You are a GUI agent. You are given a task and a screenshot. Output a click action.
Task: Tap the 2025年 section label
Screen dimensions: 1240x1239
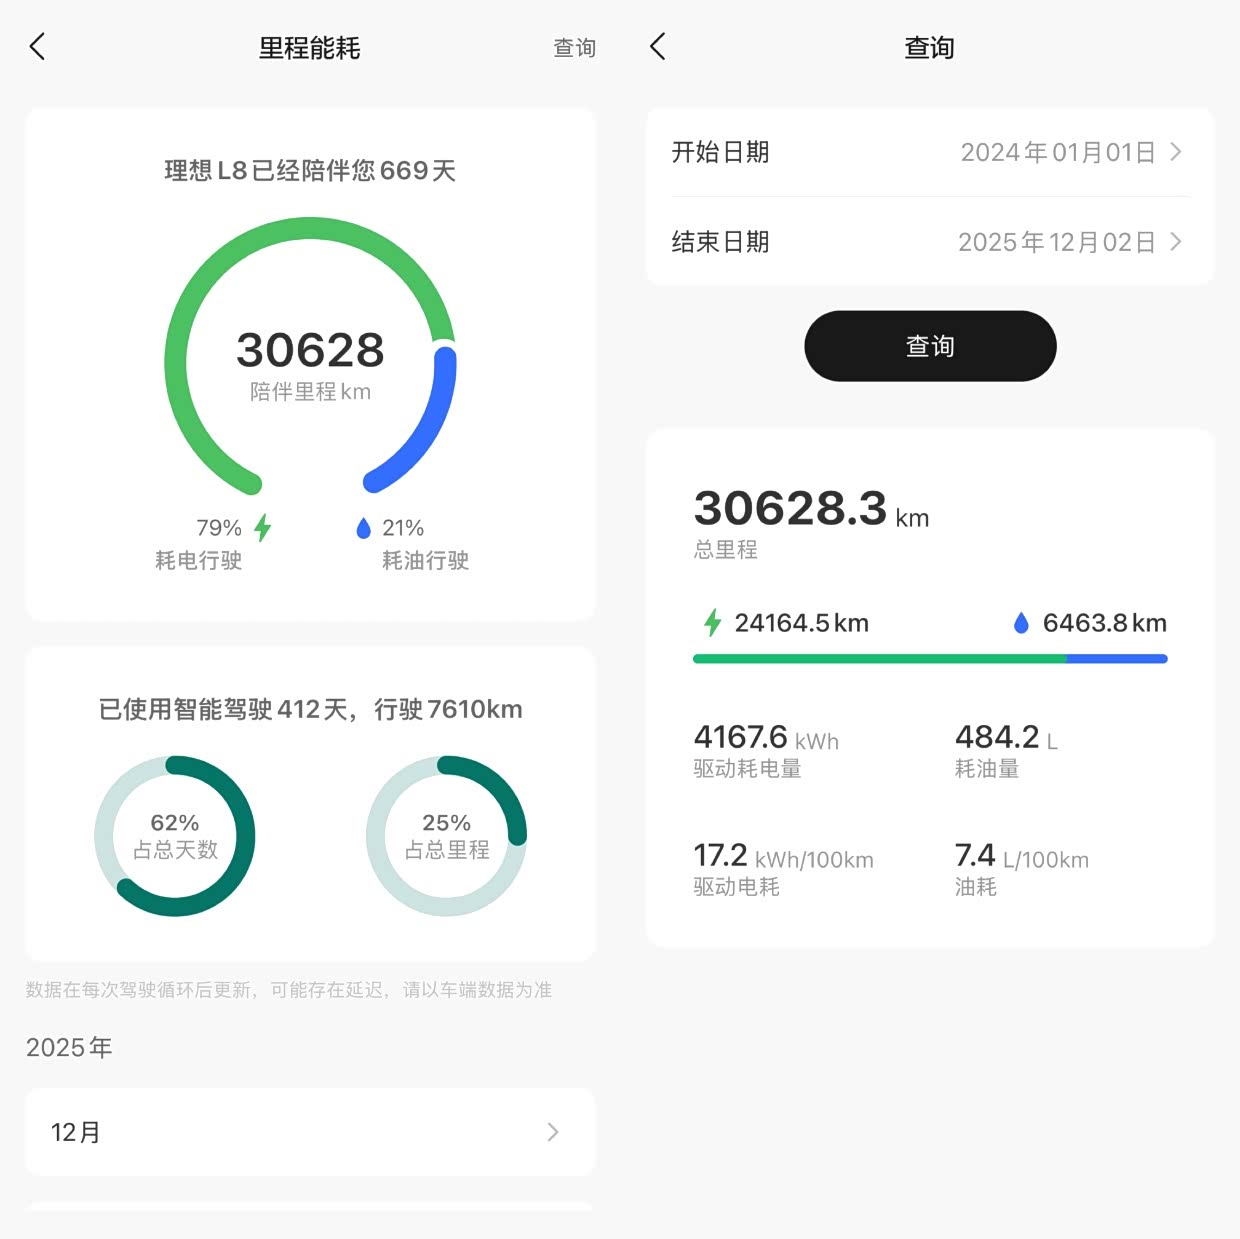[69, 1047]
